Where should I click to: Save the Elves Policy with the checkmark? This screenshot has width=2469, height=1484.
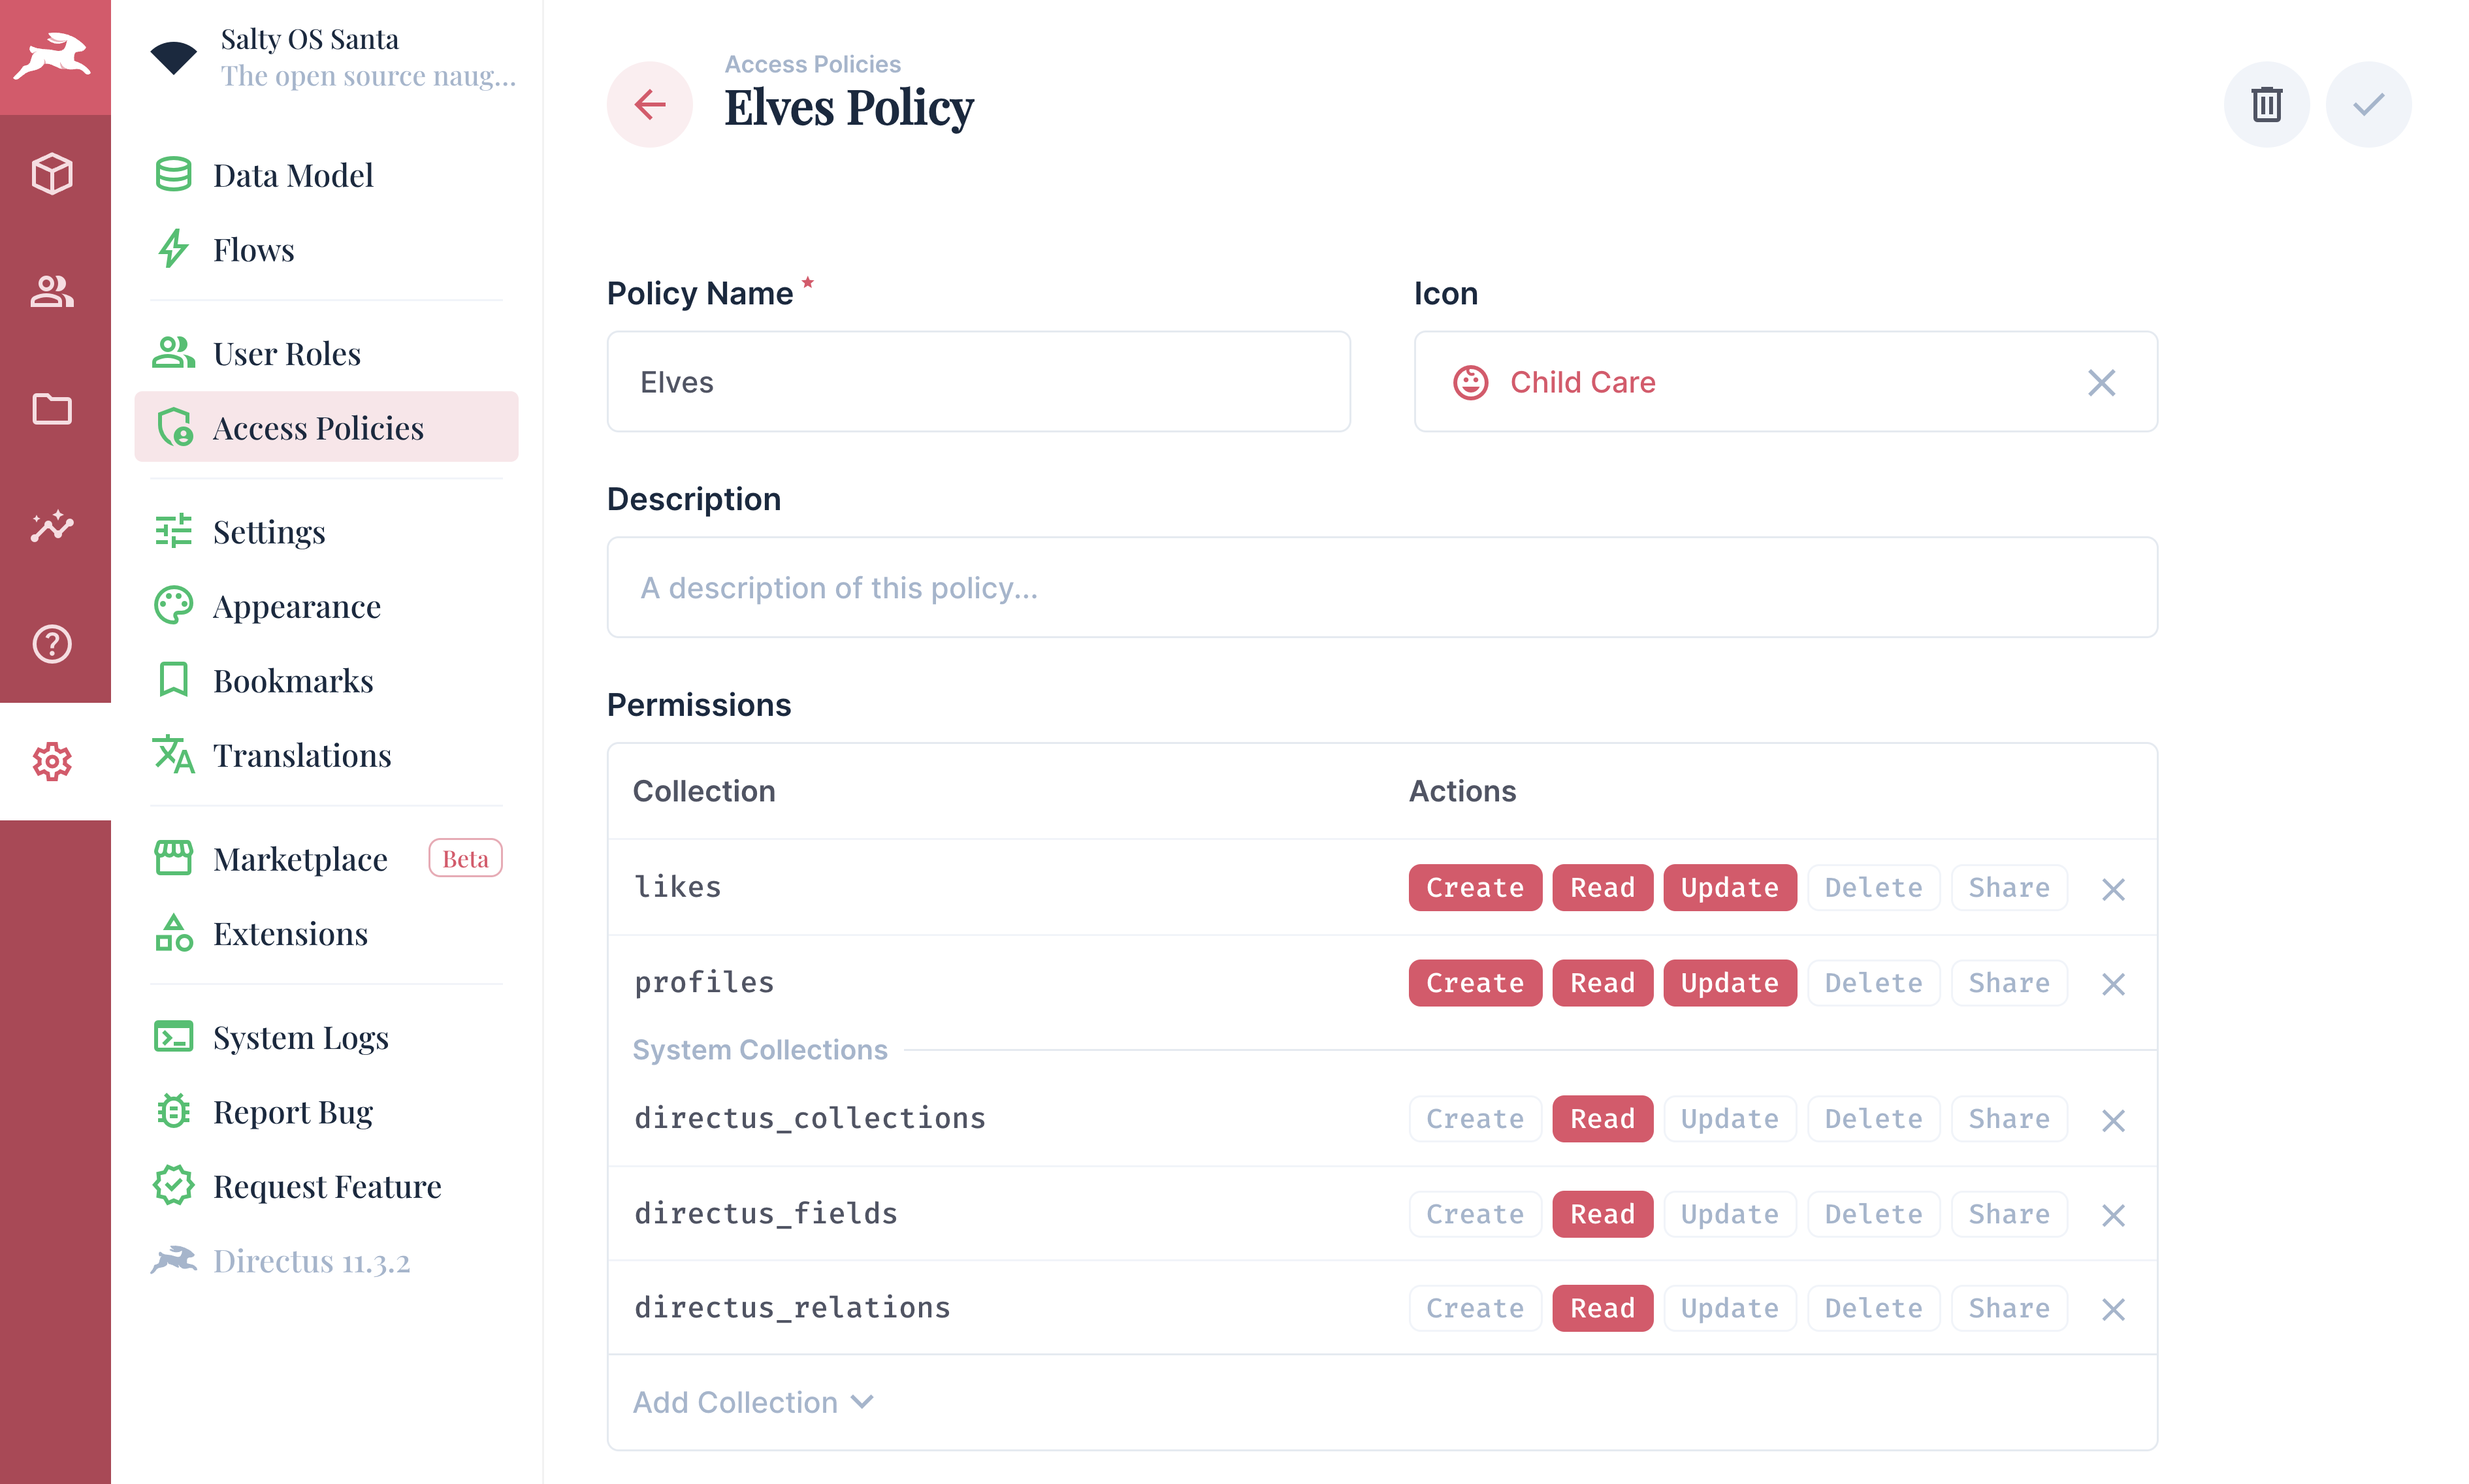point(2367,103)
